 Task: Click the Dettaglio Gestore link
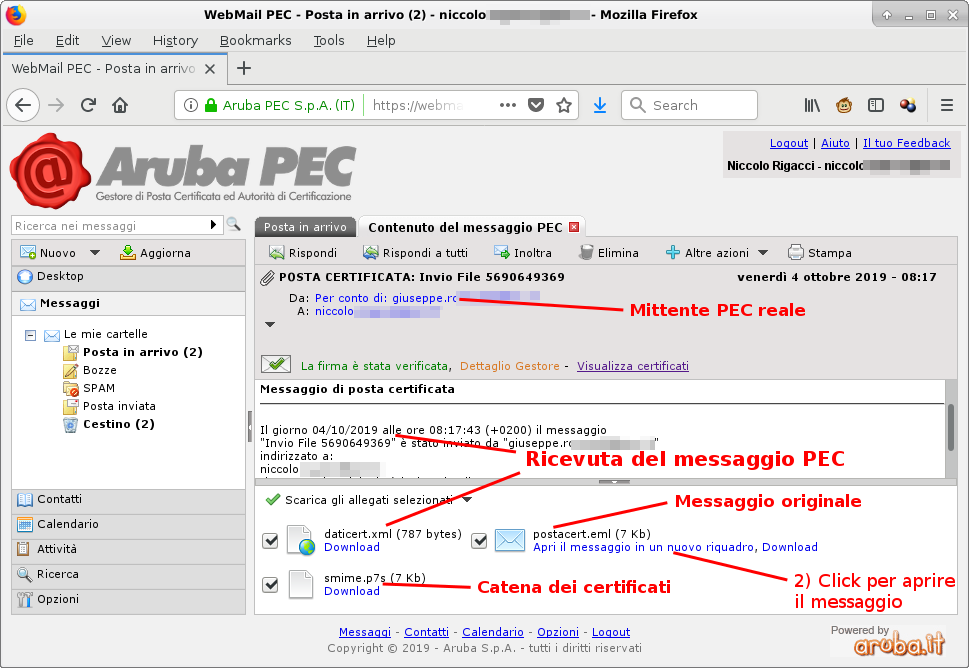pos(510,366)
